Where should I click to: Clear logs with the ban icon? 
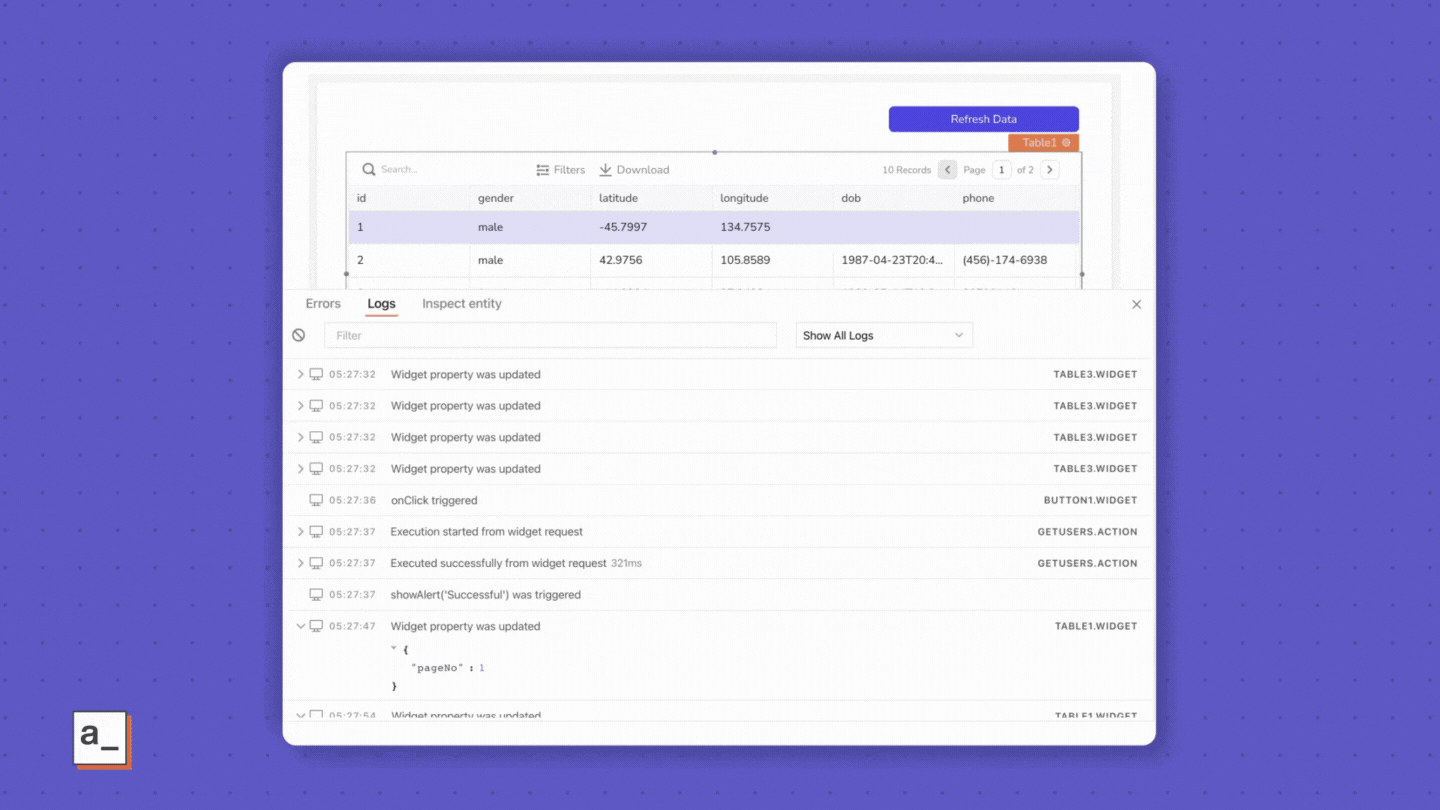tap(299, 335)
